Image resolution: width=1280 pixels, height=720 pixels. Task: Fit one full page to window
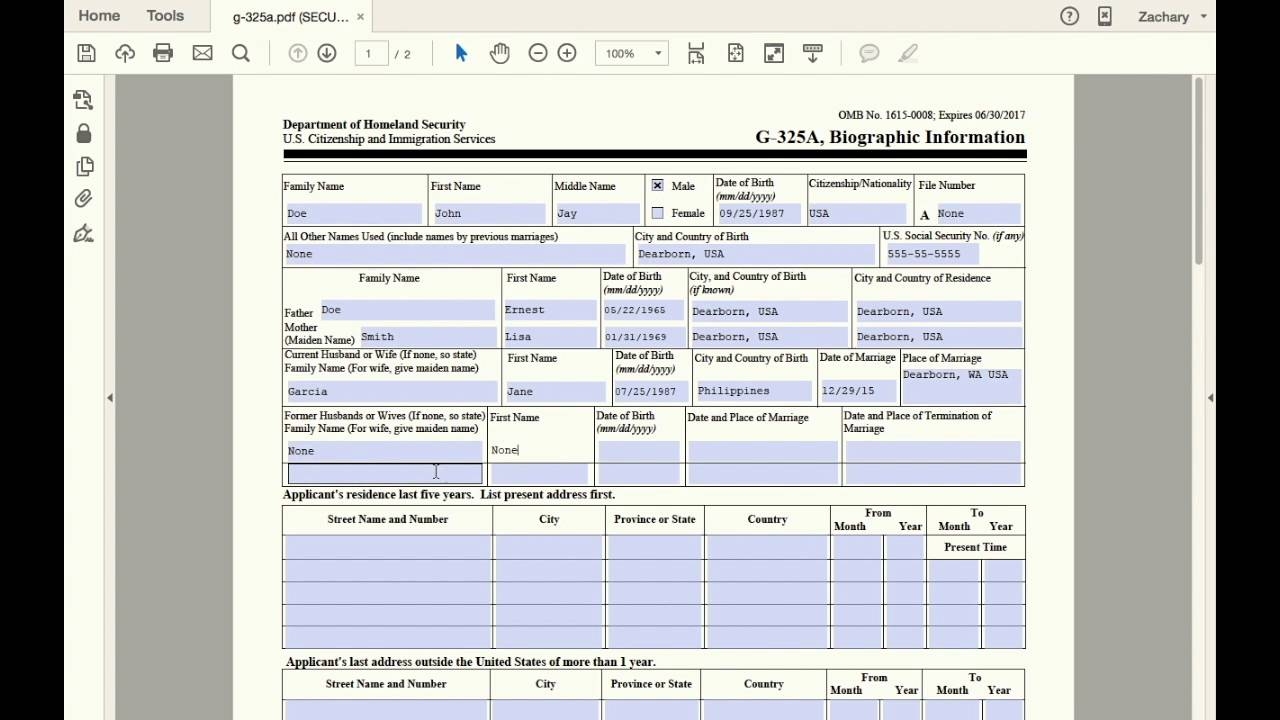point(735,53)
